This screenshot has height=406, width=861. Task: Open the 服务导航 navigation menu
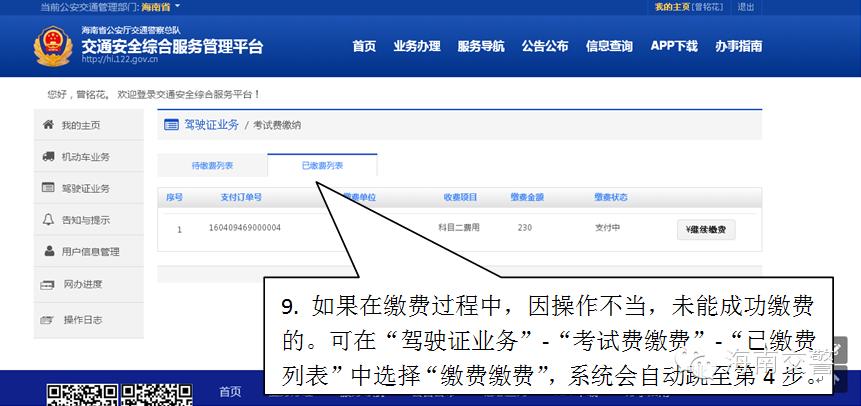point(481,46)
